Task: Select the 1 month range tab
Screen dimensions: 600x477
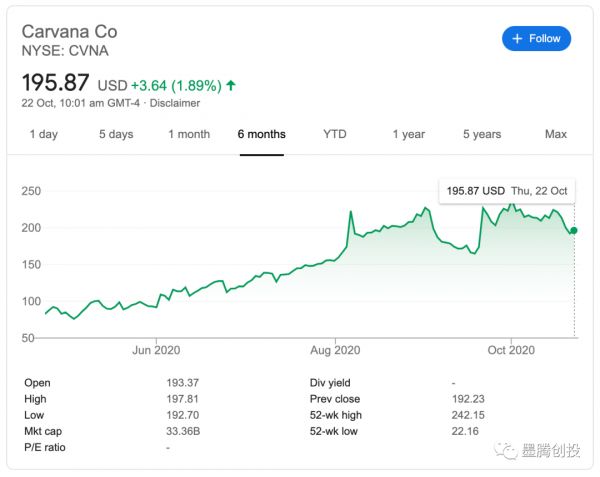Action: [x=189, y=134]
